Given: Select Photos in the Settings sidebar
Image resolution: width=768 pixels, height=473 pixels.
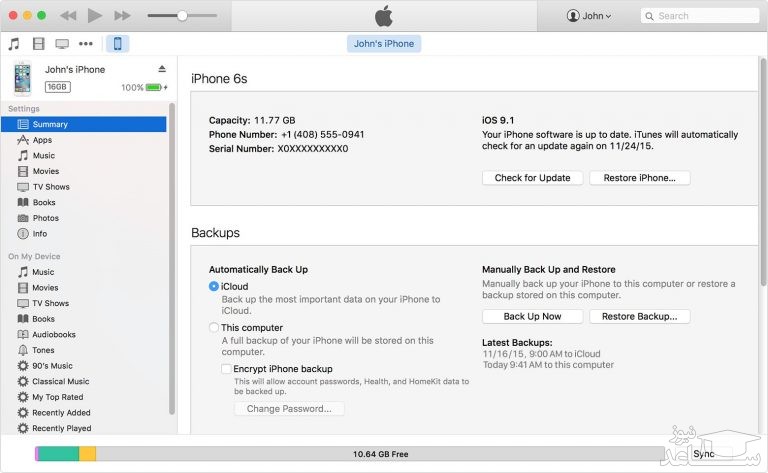Looking at the screenshot, I should (45, 218).
